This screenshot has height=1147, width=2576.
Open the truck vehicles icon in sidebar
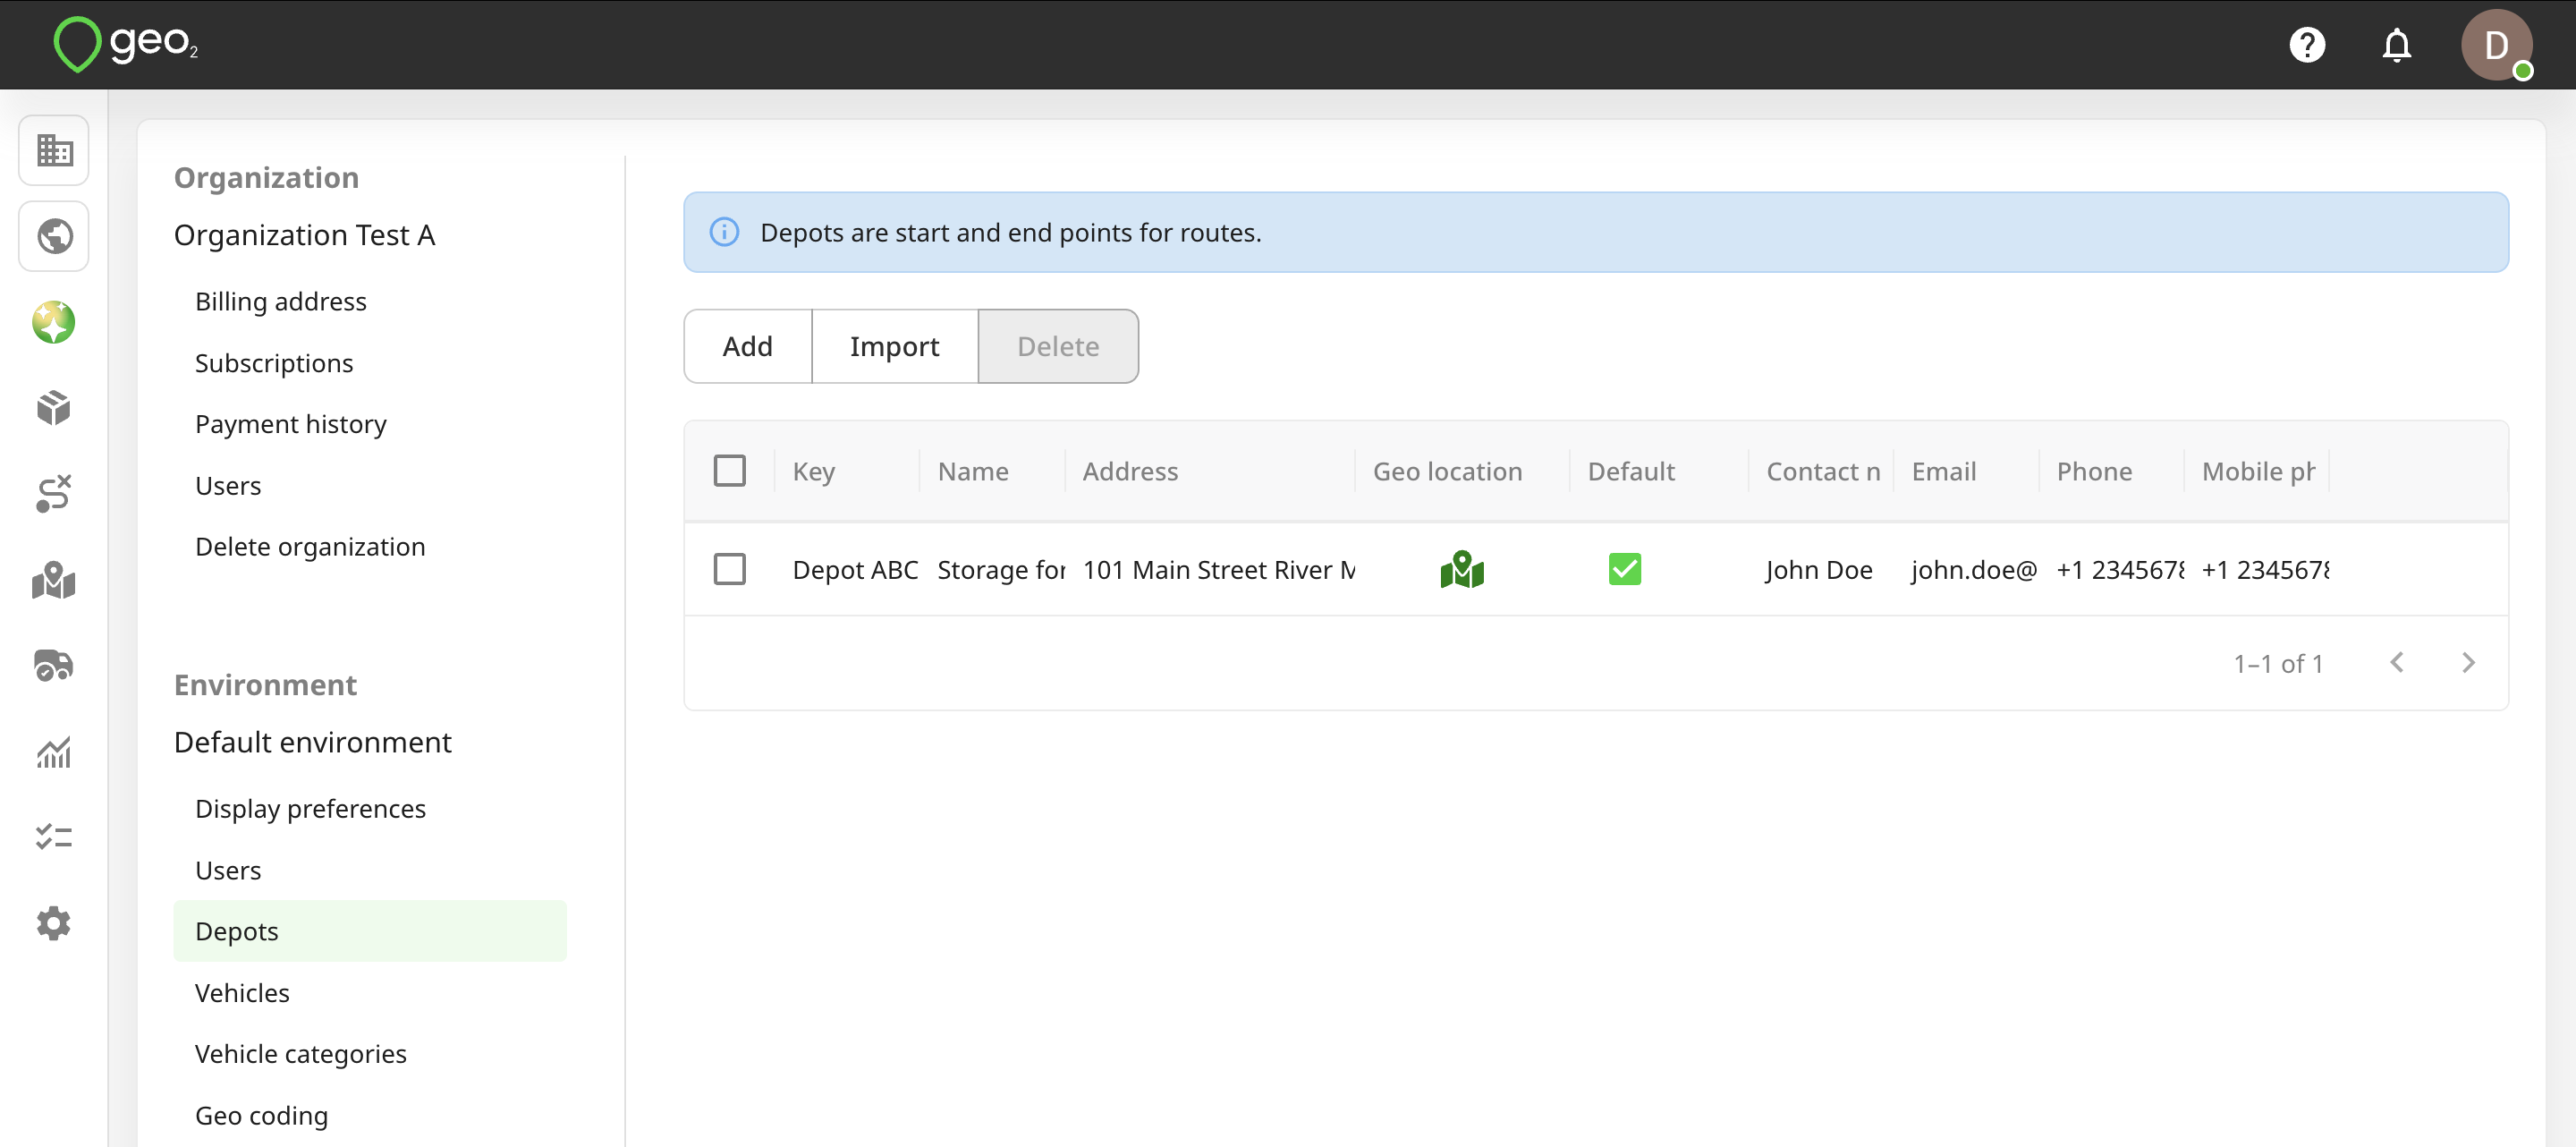(54, 665)
